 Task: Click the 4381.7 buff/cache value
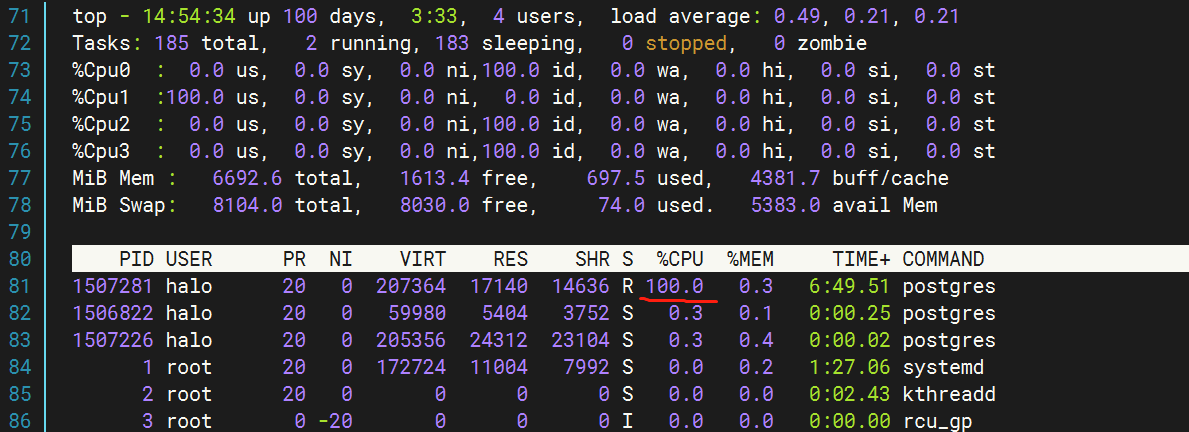pos(786,179)
